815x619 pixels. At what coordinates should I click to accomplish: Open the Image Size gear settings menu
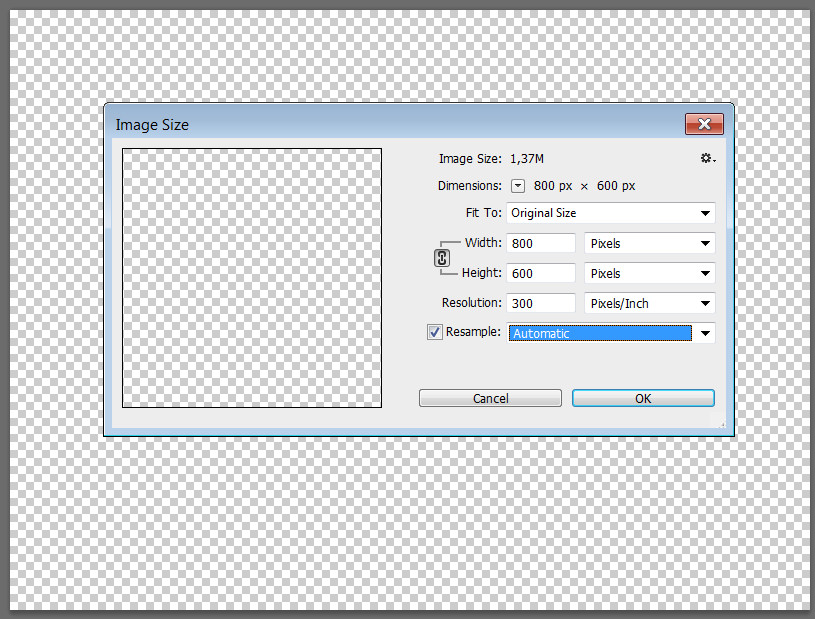coord(708,158)
